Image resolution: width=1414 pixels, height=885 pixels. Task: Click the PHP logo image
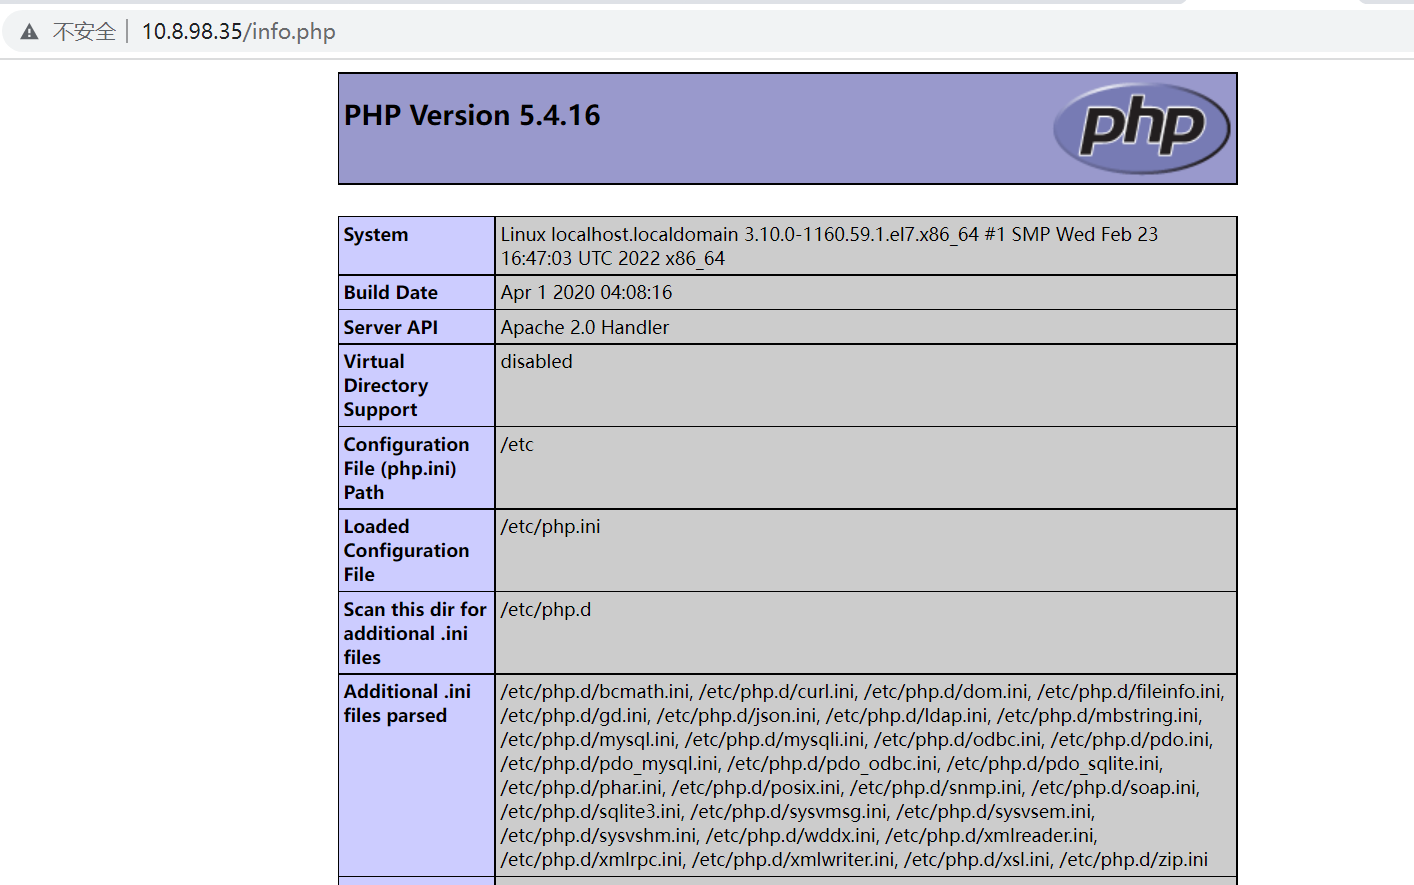click(1142, 128)
